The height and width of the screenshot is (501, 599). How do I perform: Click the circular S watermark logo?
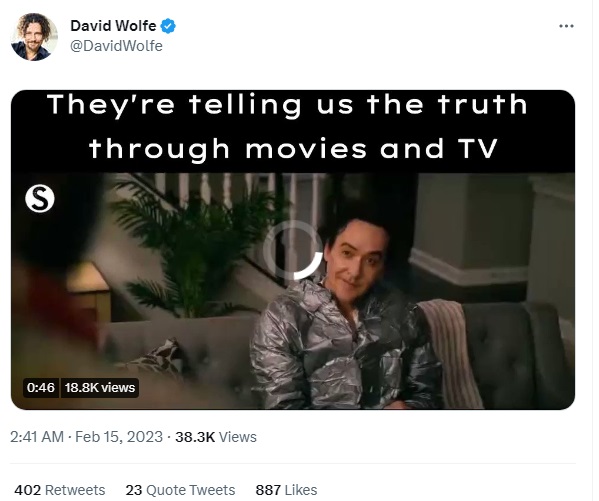(40, 199)
